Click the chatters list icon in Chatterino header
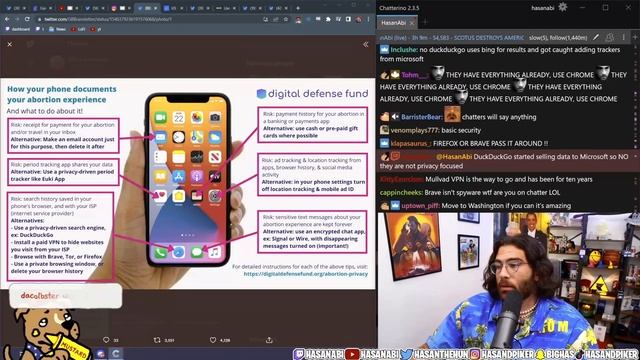The width and height of the screenshot is (640, 360). (x=609, y=37)
